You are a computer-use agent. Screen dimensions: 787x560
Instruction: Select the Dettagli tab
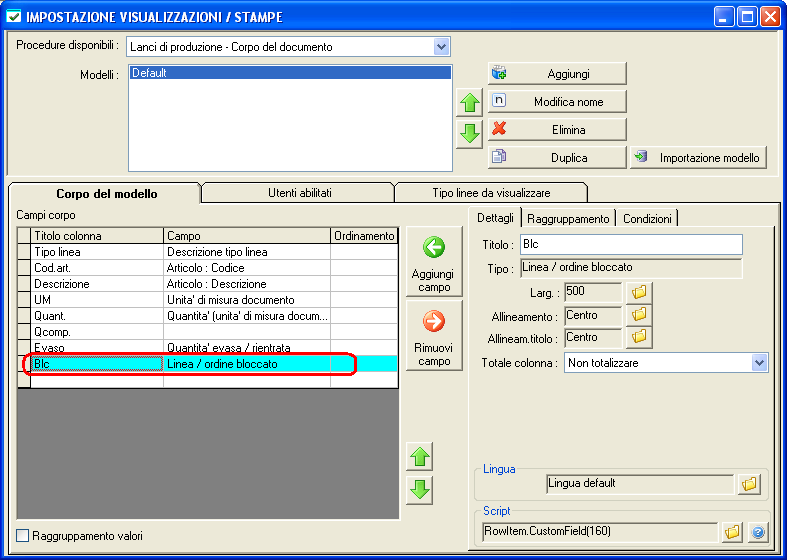[495, 218]
